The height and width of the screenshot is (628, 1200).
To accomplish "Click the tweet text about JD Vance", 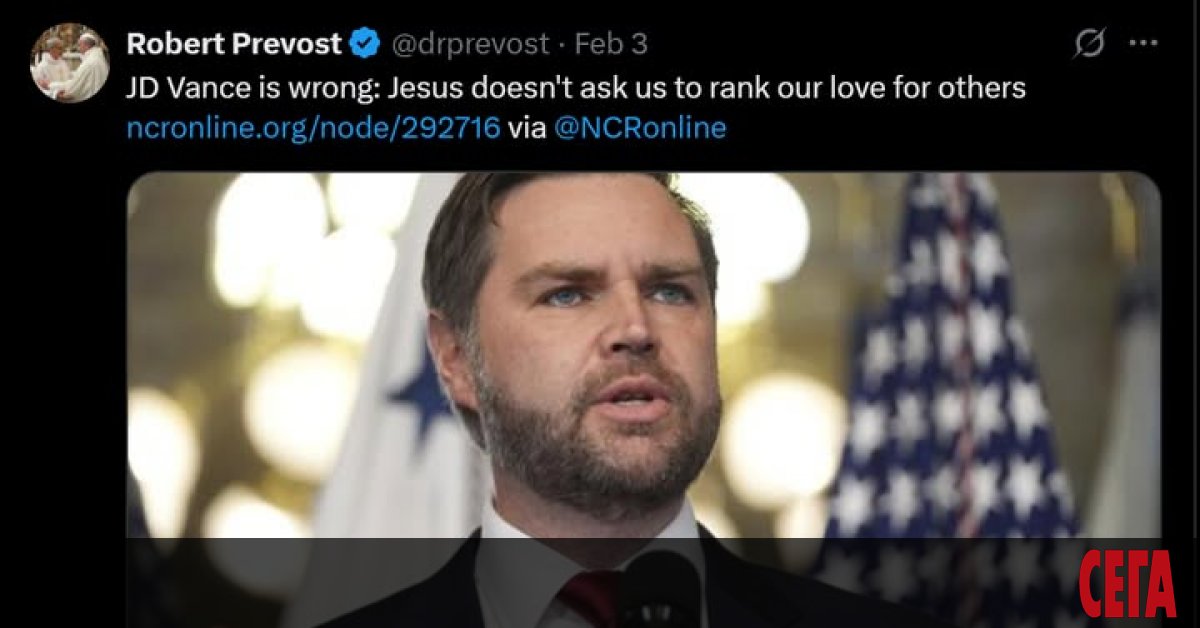I will coord(576,88).
